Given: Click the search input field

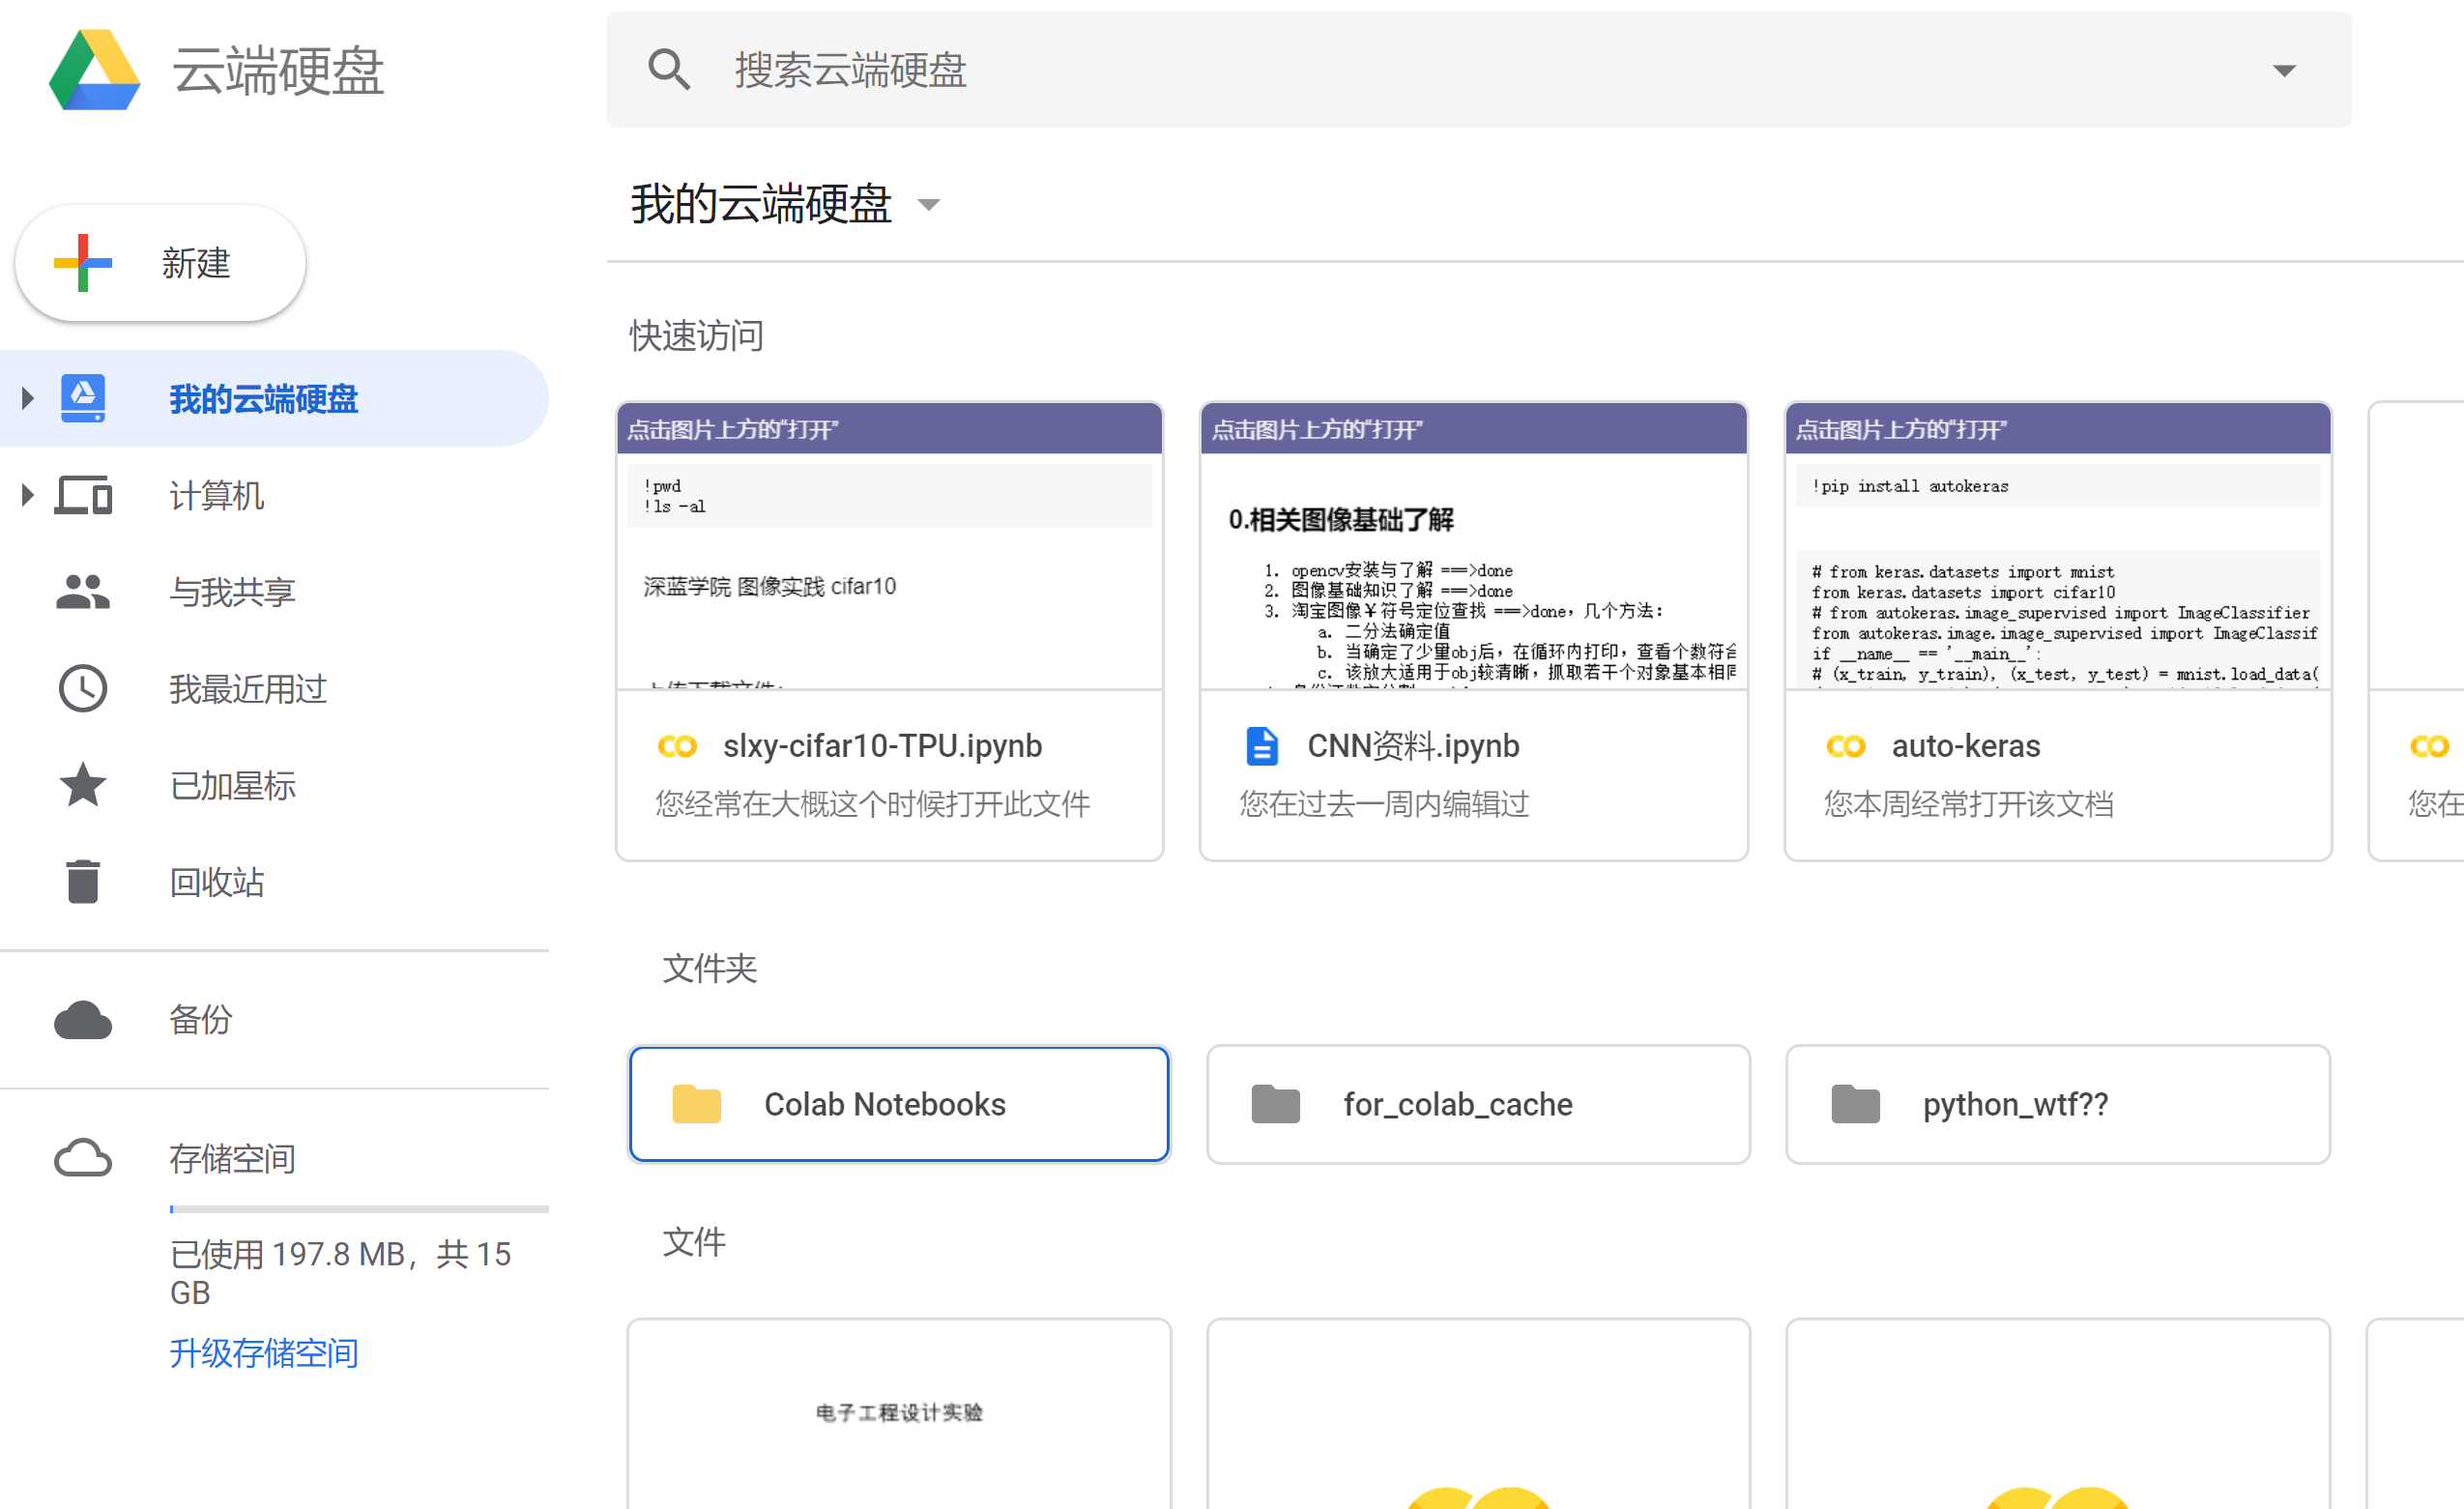Looking at the screenshot, I should (x=1477, y=71).
